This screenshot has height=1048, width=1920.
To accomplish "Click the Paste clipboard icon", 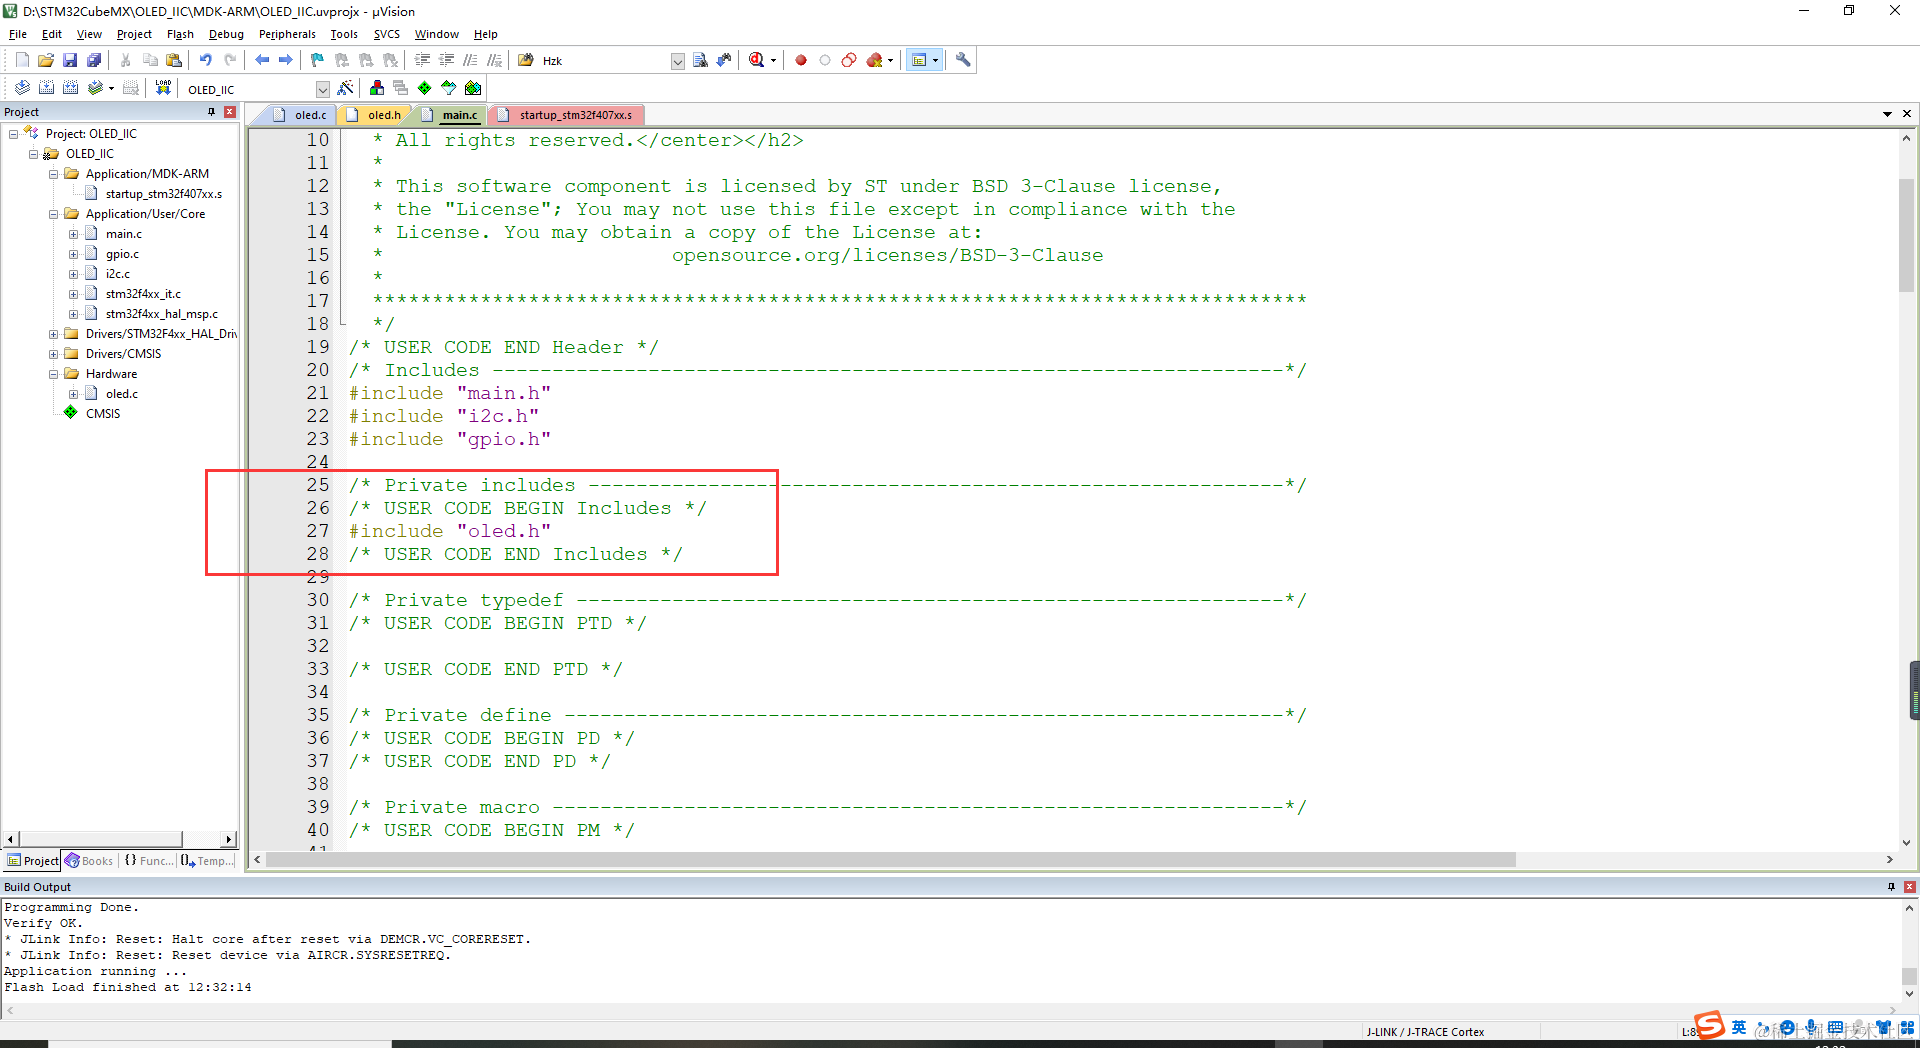I will (x=174, y=60).
